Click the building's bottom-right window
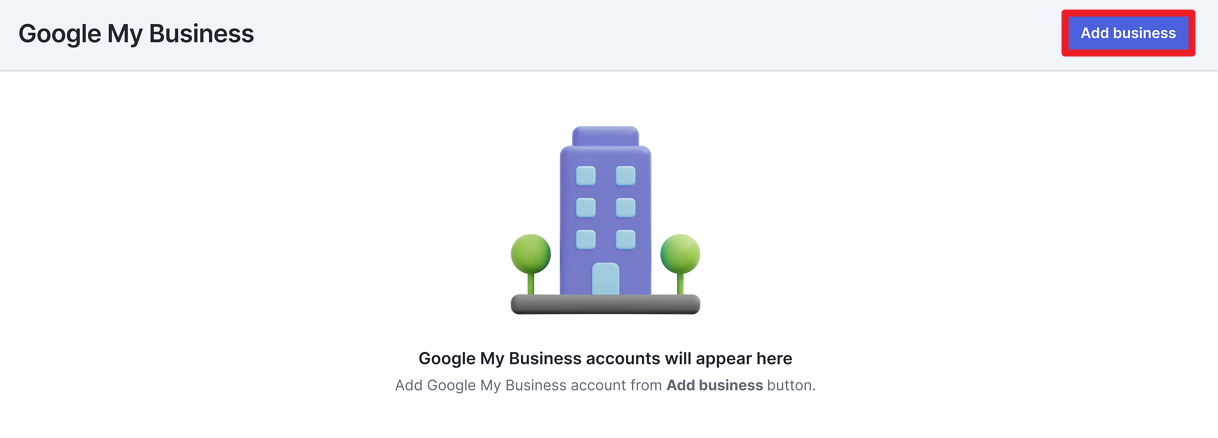Screen dimensions: 1218x438 (625, 240)
